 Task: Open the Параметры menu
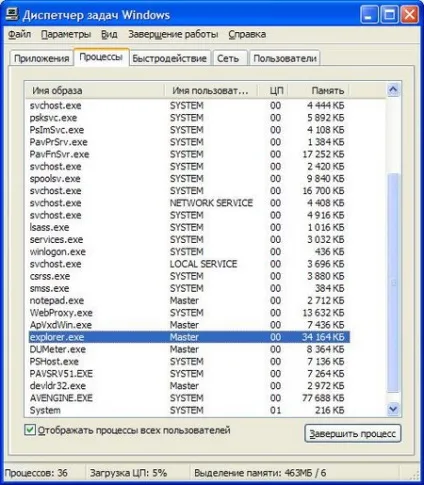point(66,34)
